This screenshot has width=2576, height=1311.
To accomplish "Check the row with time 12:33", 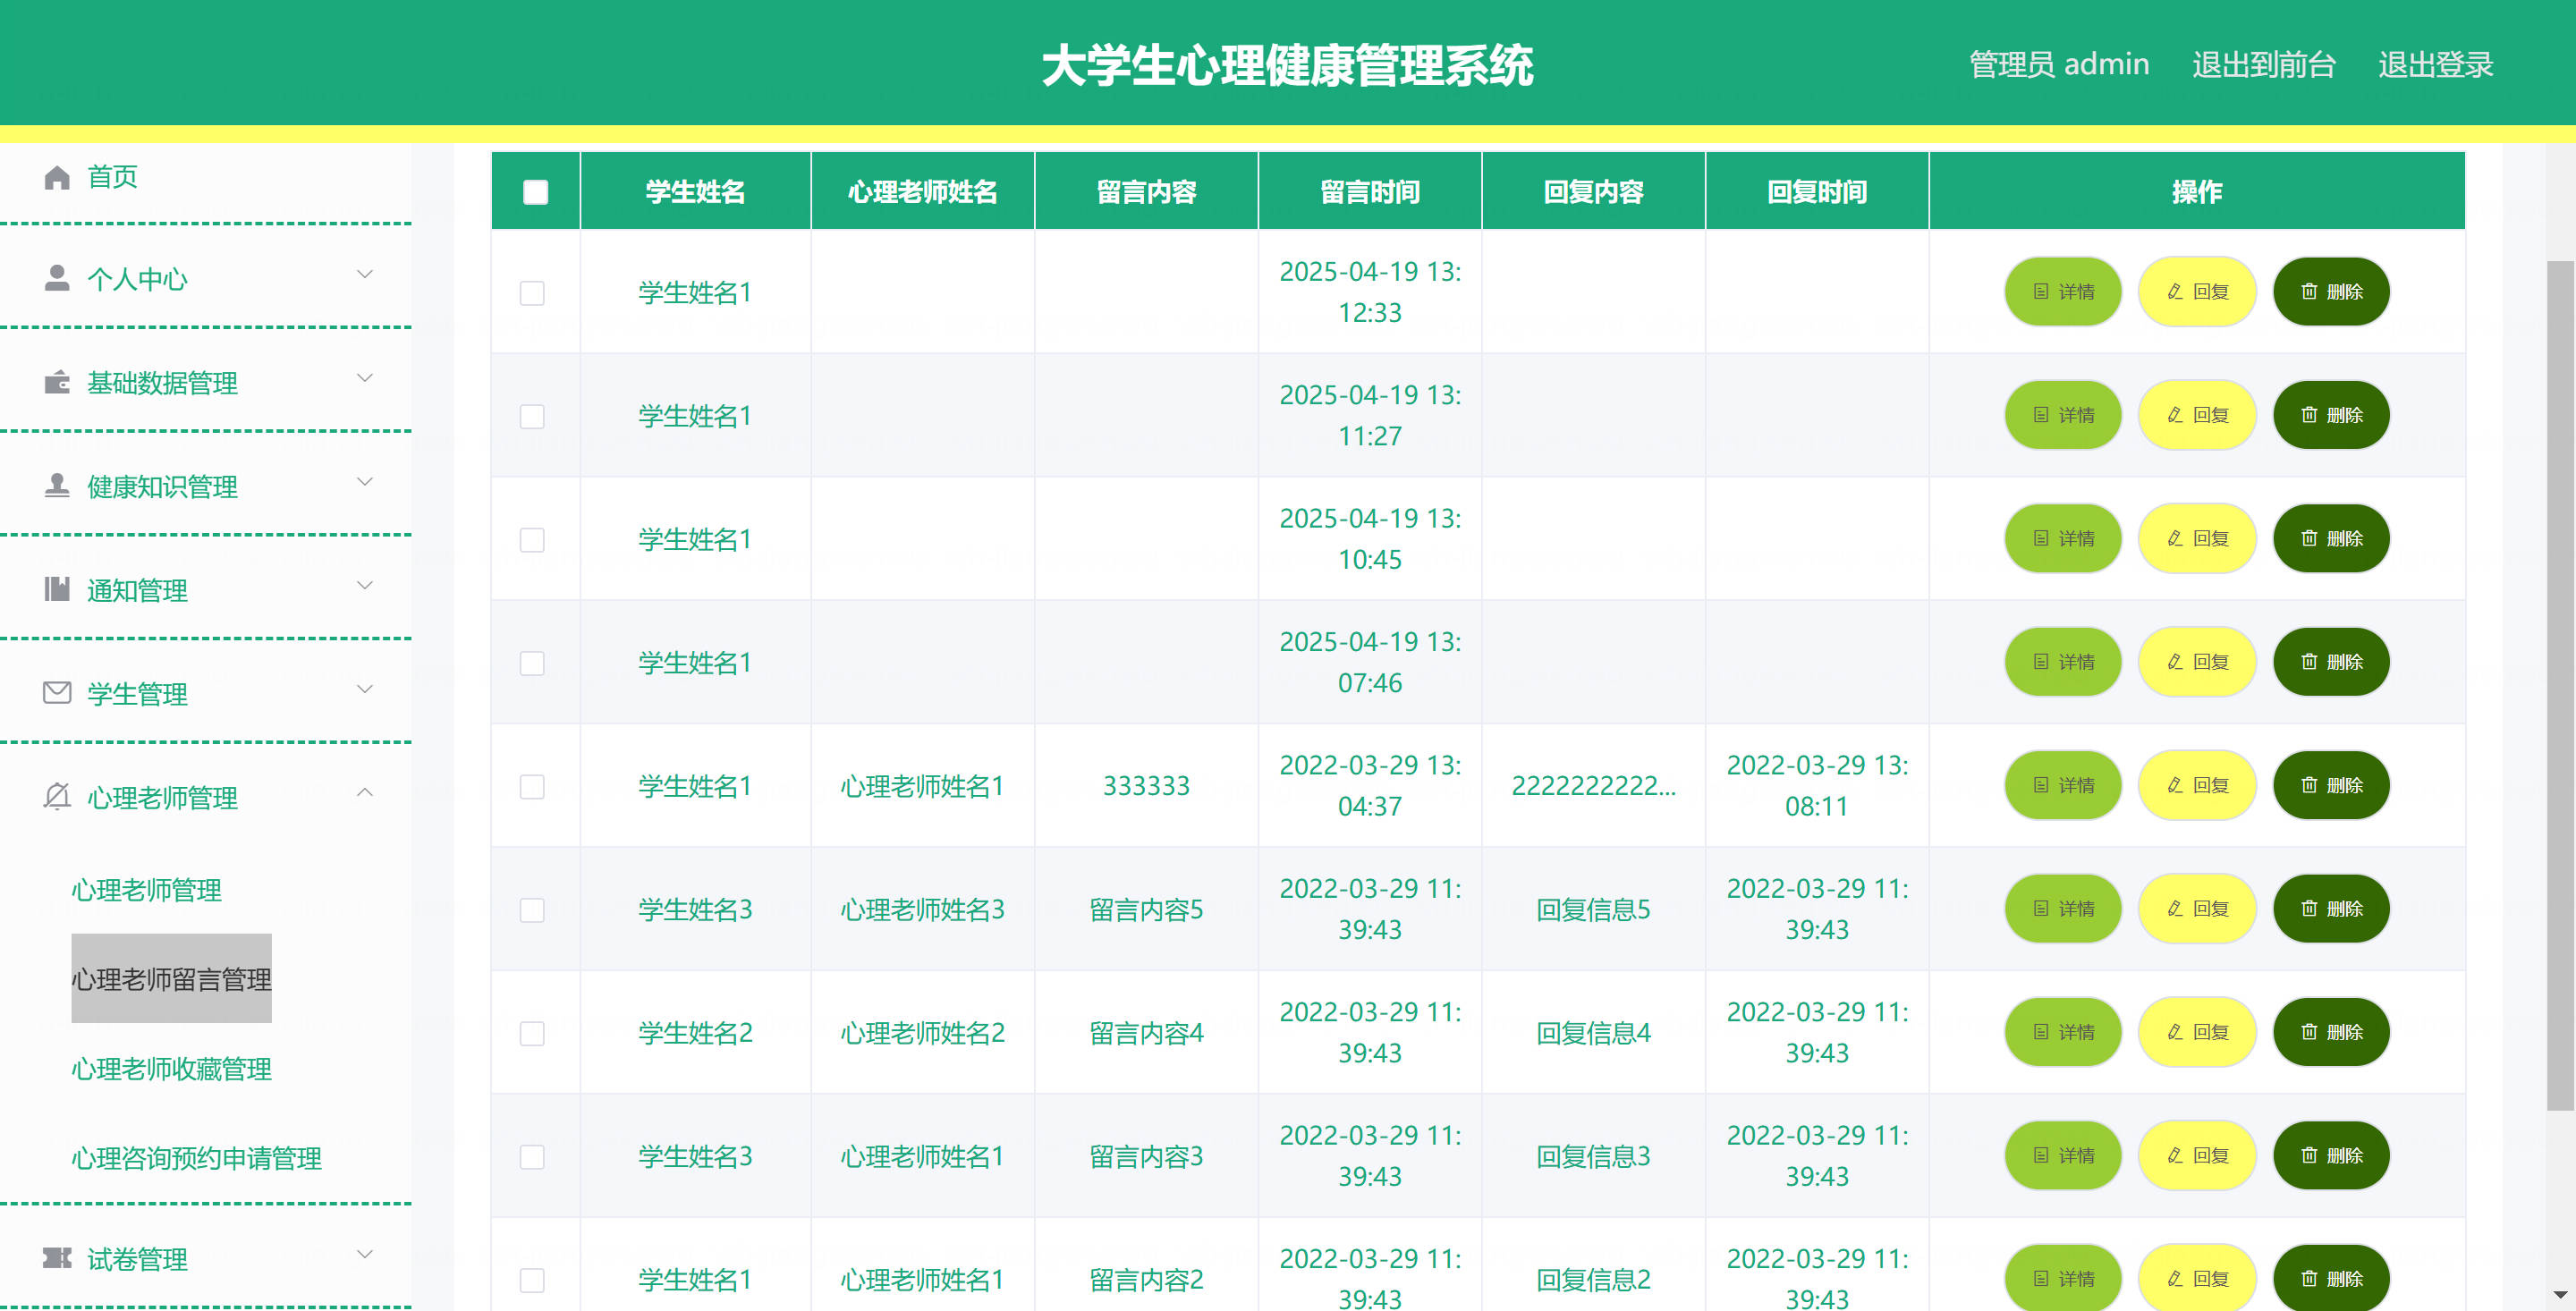I will tap(532, 292).
